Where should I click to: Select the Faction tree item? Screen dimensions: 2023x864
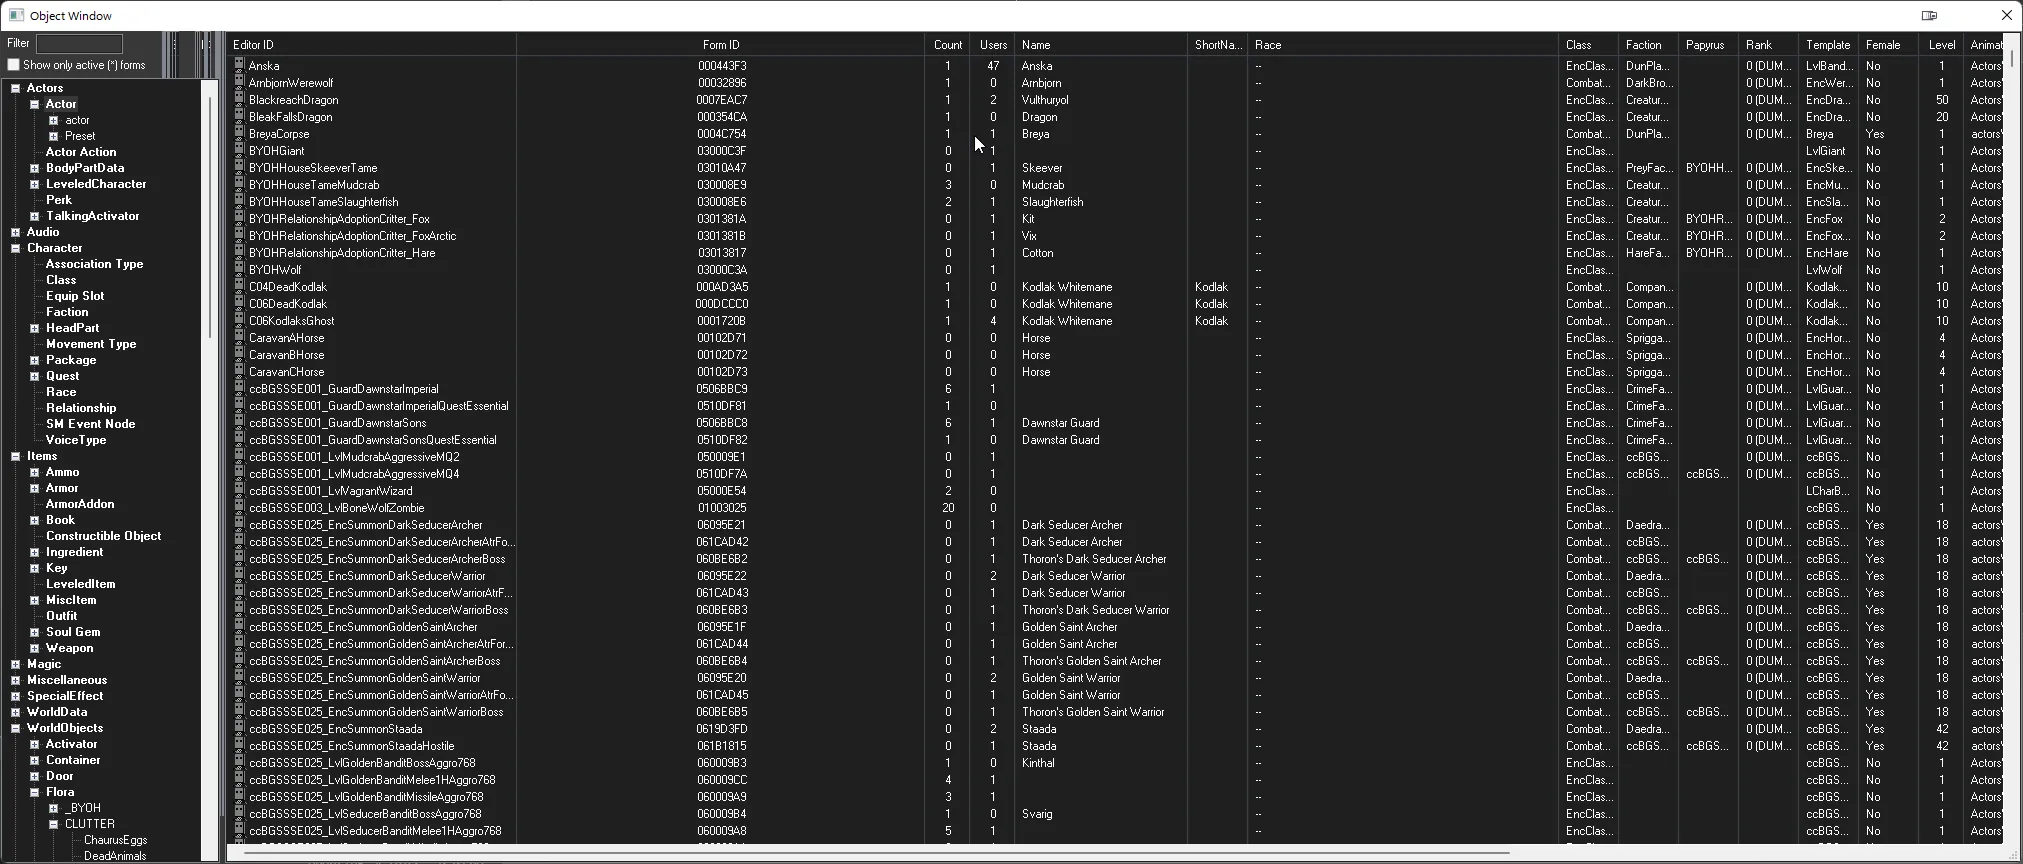coord(67,312)
